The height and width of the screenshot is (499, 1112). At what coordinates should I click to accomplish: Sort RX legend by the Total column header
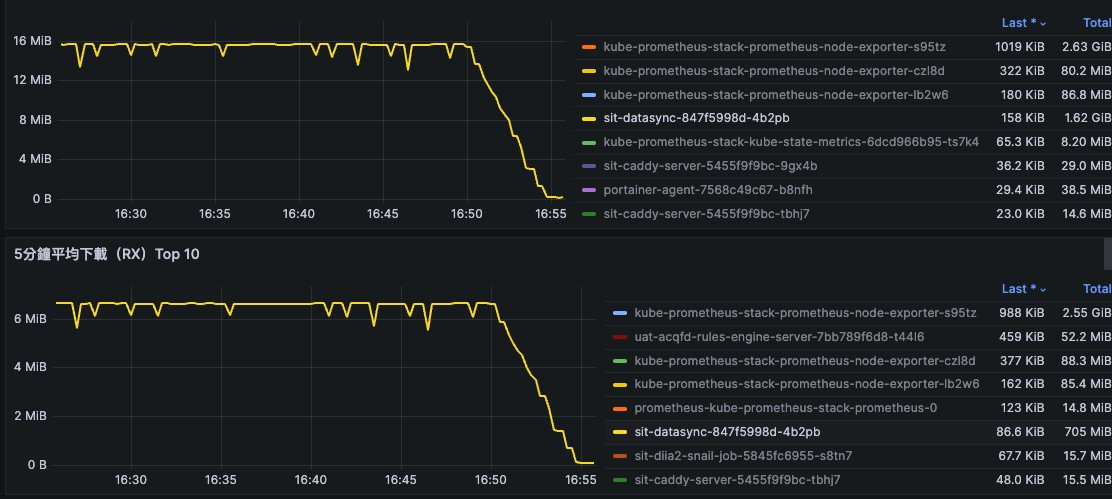tap(1096, 289)
